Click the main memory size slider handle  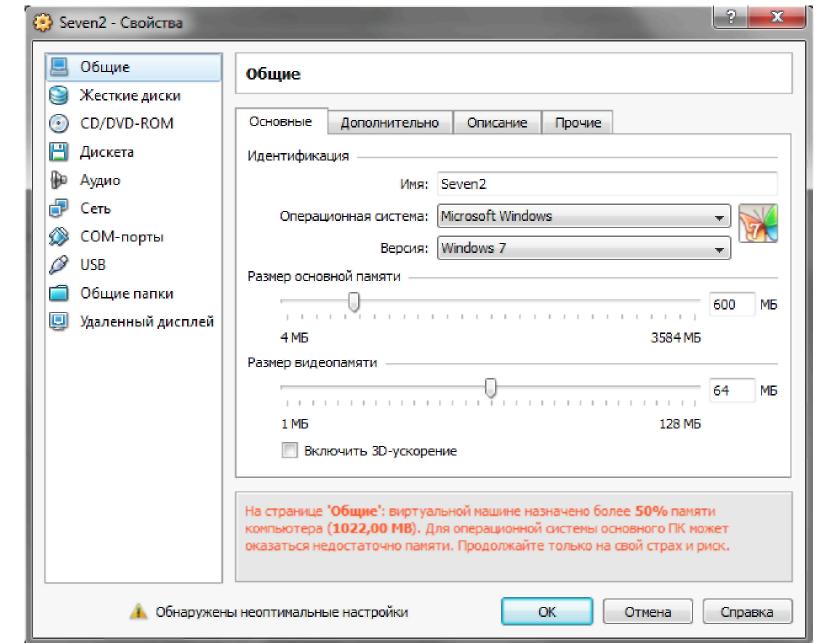point(354,301)
